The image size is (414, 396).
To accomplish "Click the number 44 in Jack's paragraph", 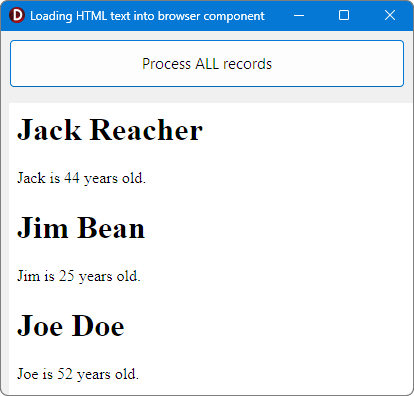I will point(72,178).
